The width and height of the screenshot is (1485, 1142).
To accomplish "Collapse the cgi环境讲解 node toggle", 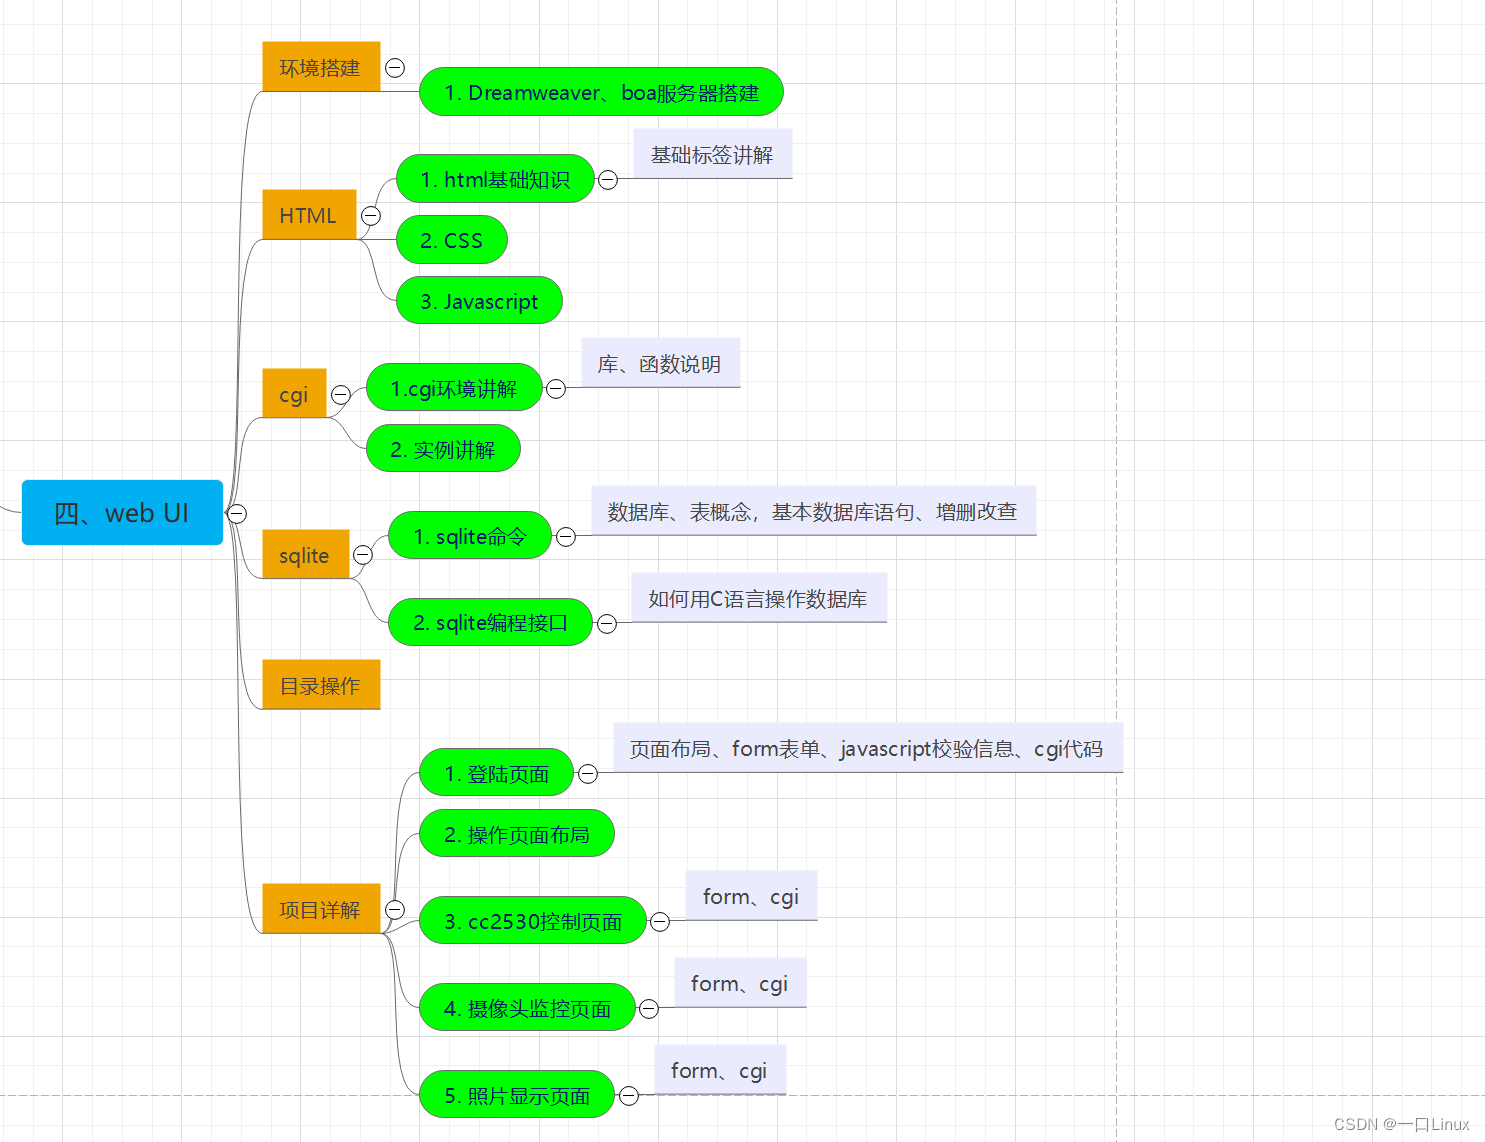I will (556, 389).
